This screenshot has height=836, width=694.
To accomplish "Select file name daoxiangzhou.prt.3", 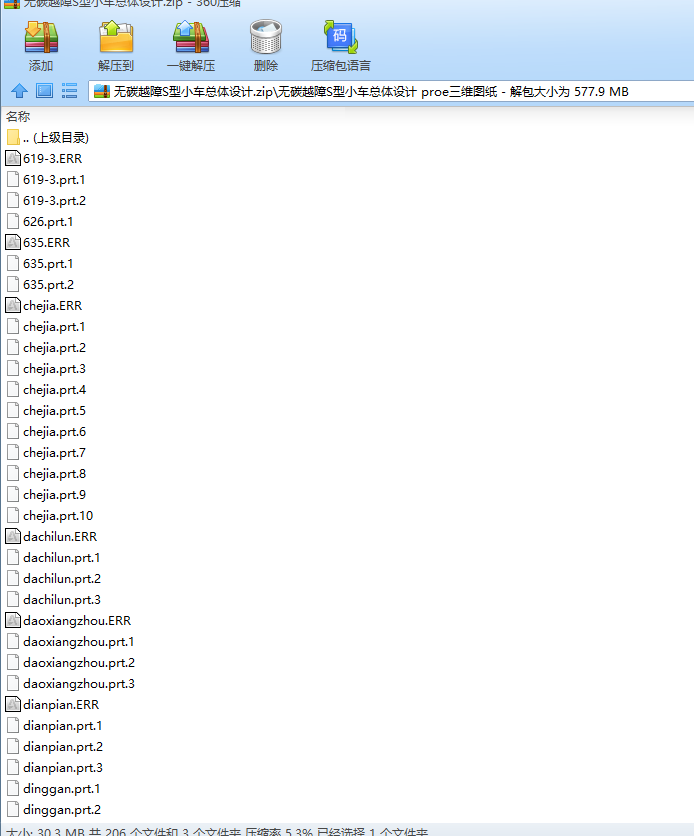I will [79, 684].
